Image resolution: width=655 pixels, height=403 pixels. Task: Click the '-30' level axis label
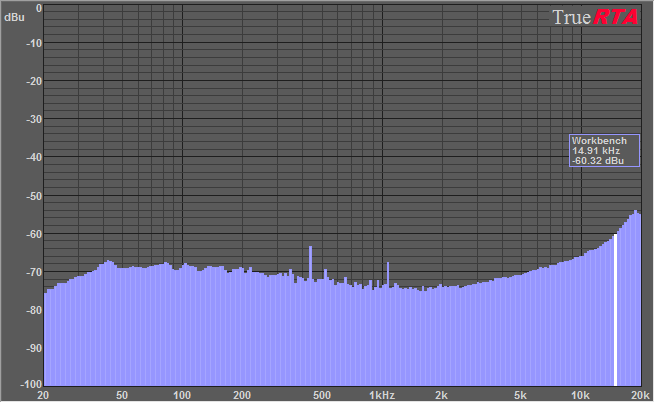[x=34, y=119]
